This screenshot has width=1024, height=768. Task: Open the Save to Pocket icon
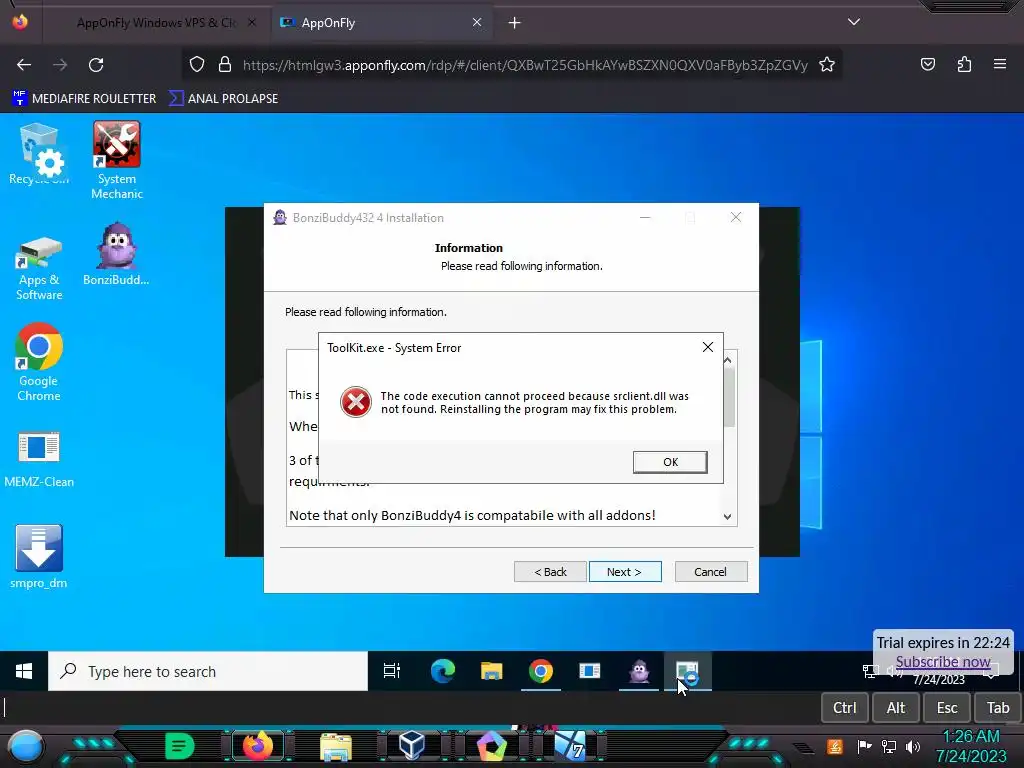[927, 64]
